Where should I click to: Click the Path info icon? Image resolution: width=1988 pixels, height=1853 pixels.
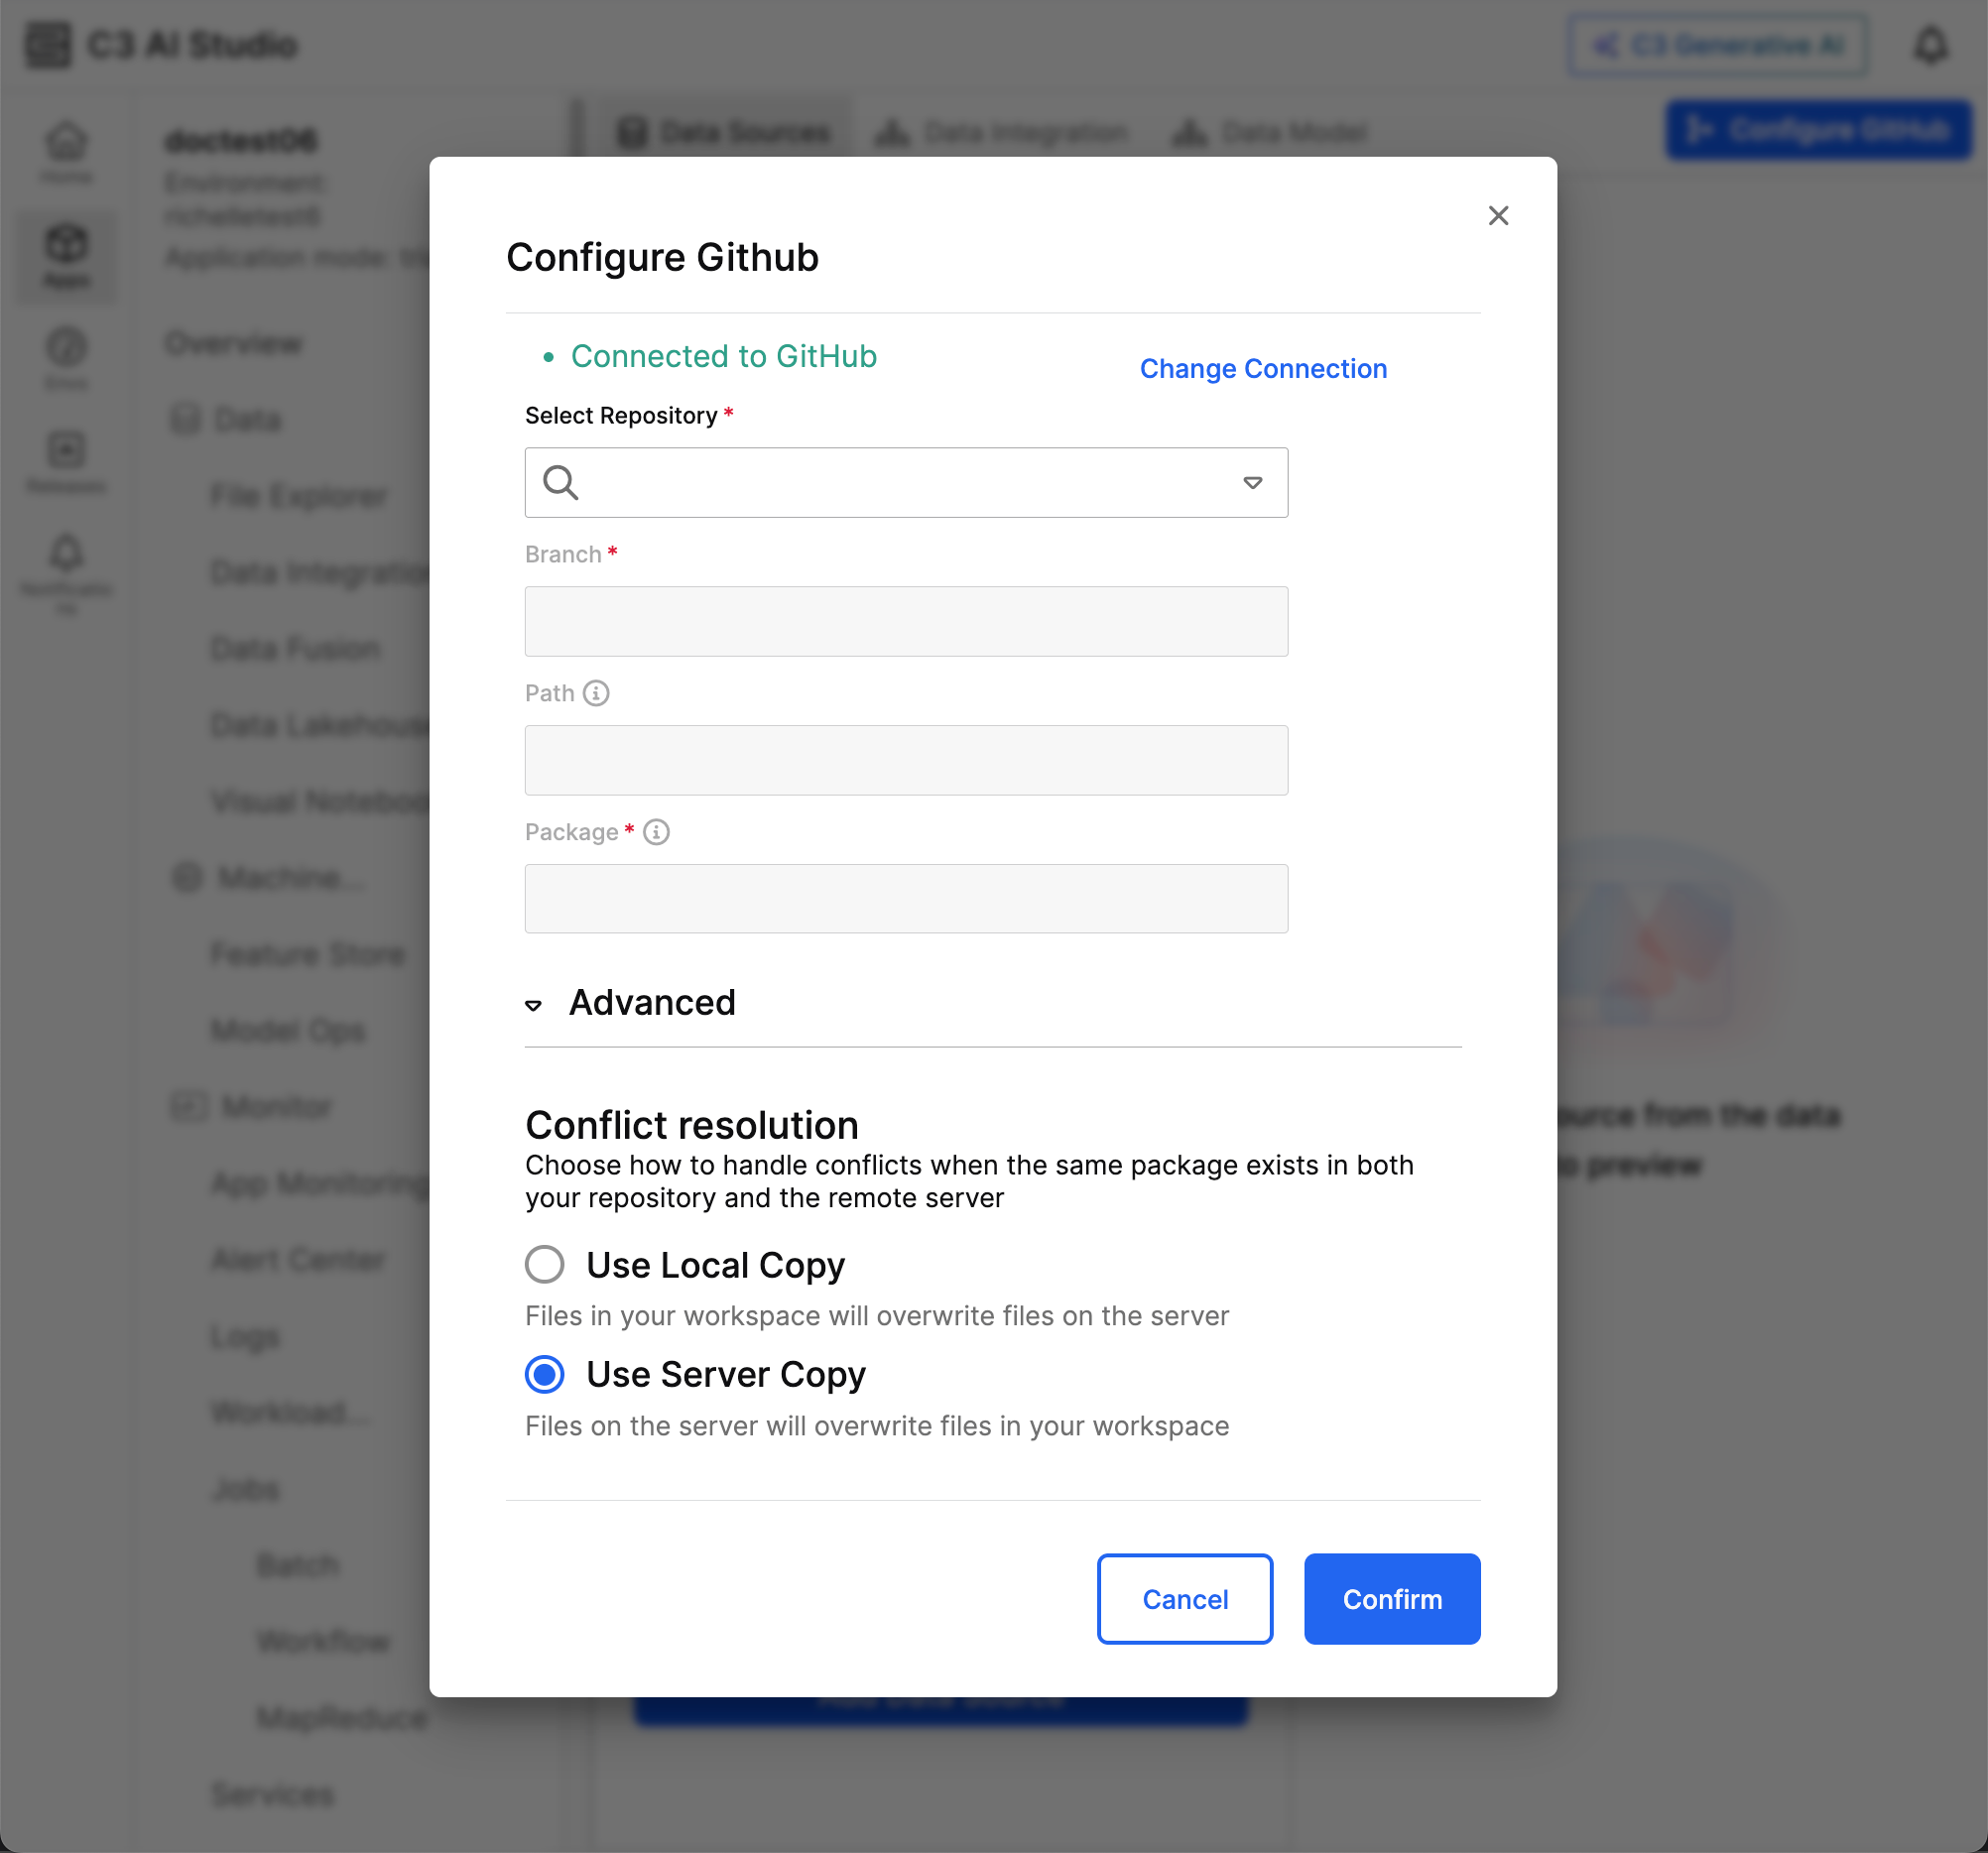click(596, 693)
